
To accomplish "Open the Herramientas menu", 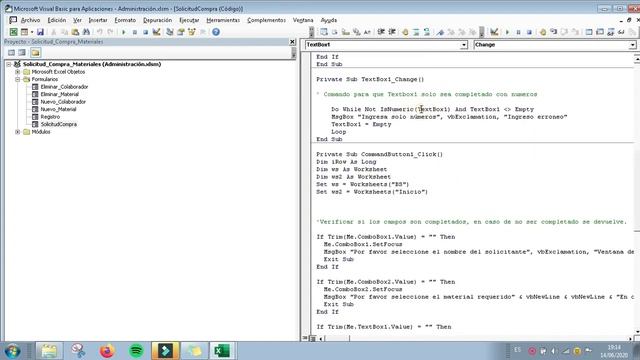I will (223, 20).
